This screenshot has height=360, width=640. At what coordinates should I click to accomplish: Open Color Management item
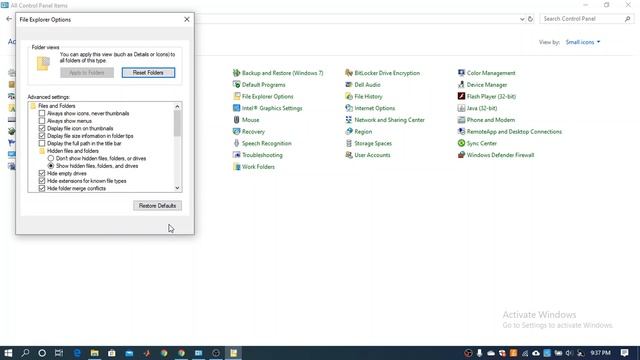(487, 73)
